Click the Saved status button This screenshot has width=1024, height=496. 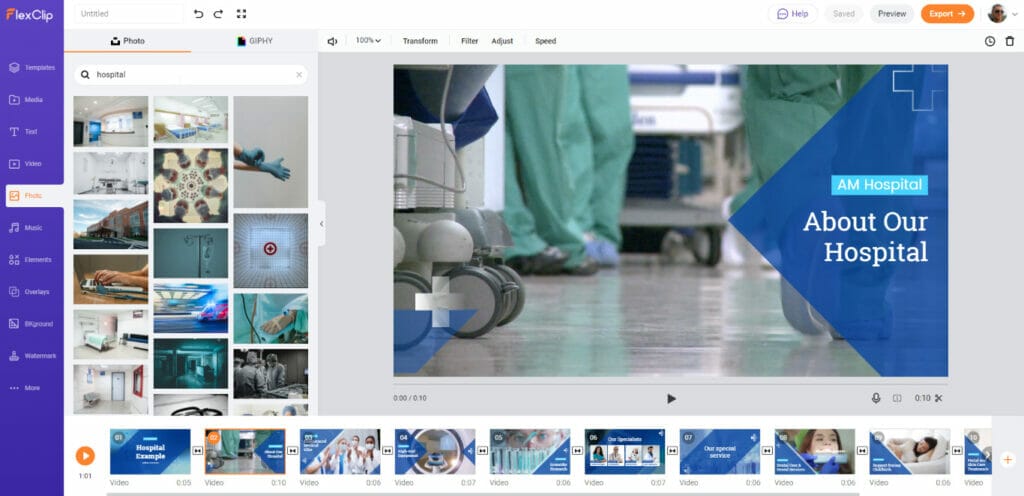844,14
